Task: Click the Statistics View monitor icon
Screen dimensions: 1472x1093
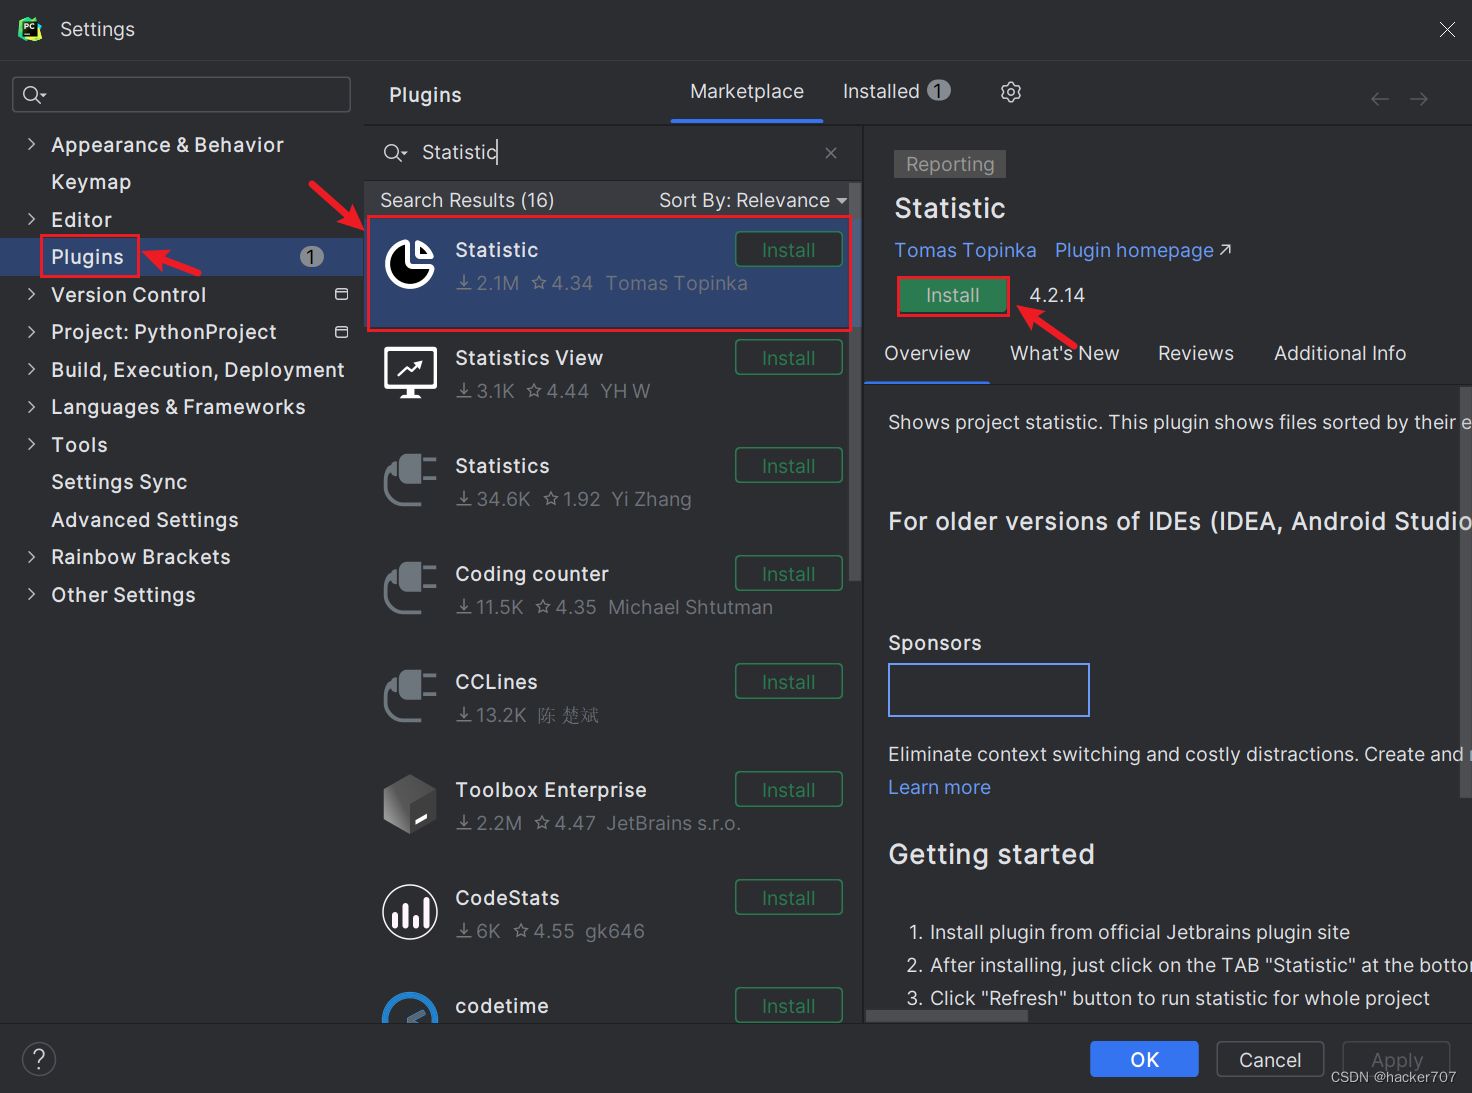Action: click(x=410, y=372)
